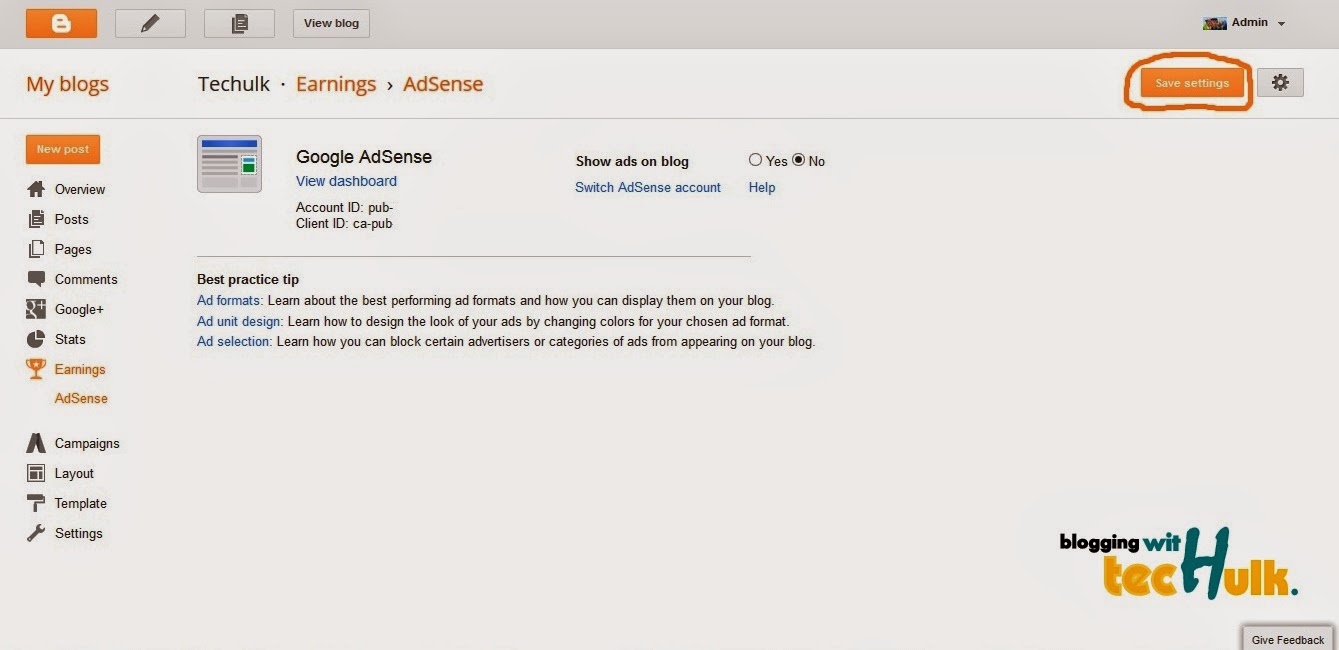This screenshot has width=1339, height=650.
Task: Click the Google AdSense thumbnail image
Action: 229,164
